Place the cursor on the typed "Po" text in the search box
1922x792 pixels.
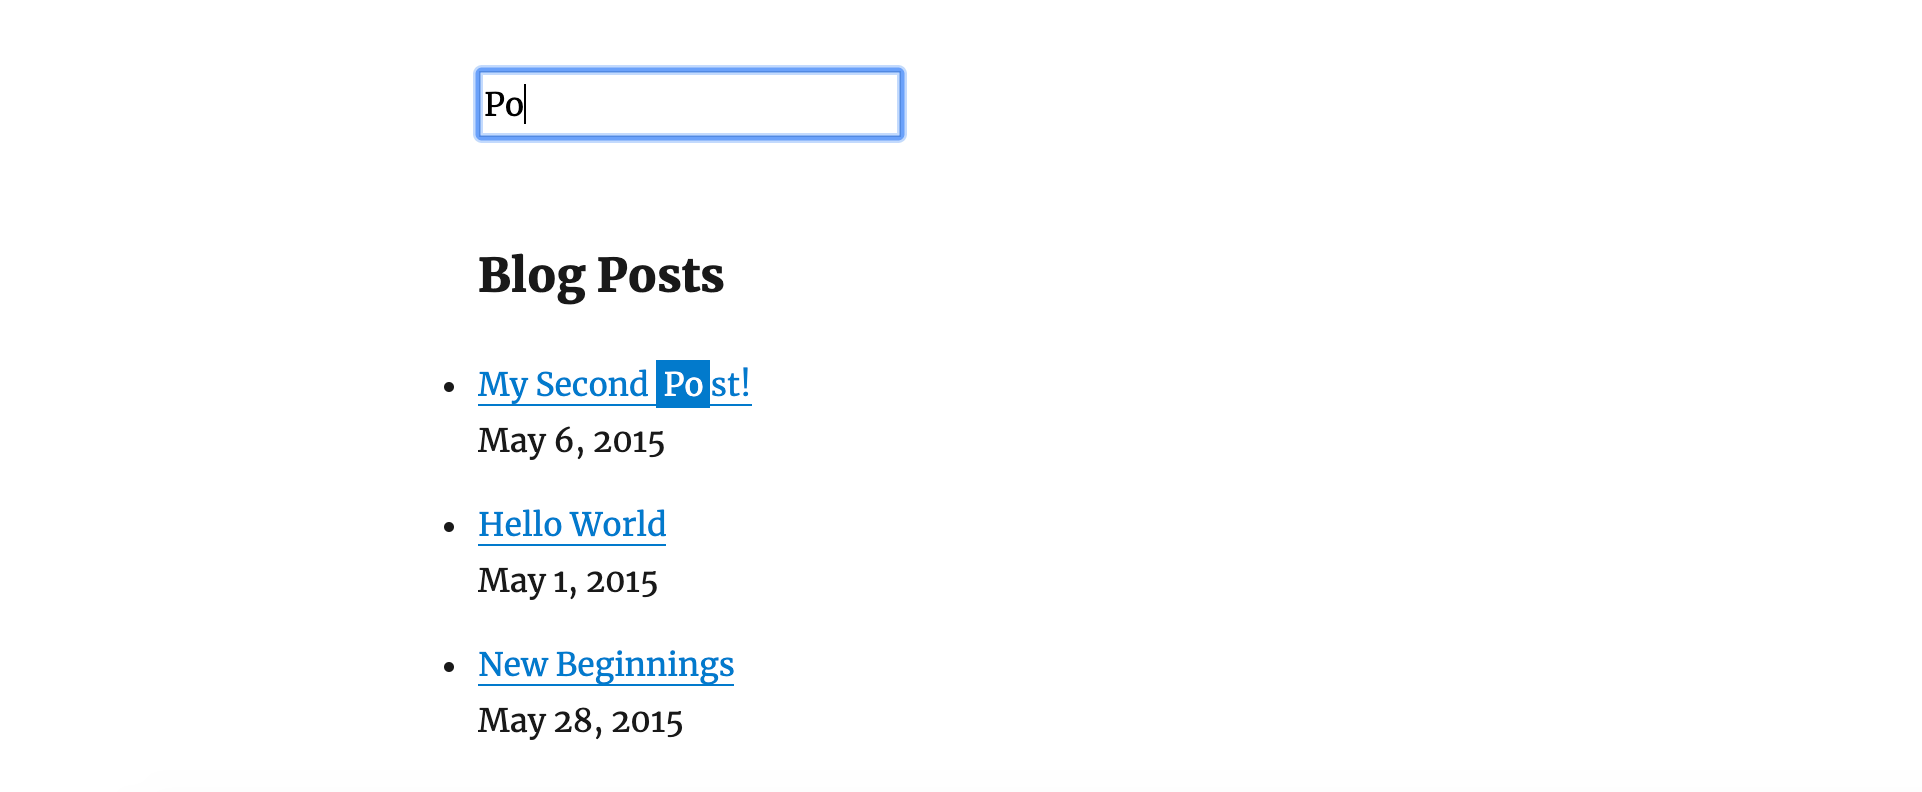click(504, 104)
